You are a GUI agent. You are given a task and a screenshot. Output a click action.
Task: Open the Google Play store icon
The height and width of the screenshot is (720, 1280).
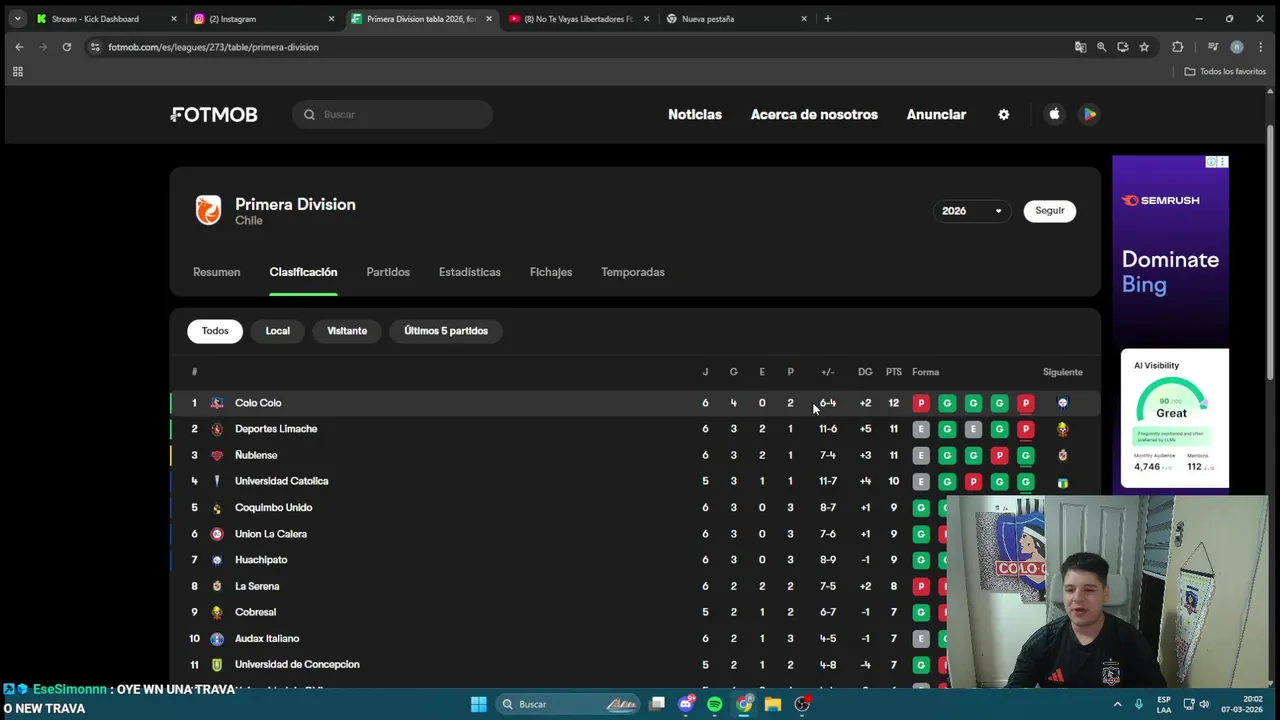click(x=1090, y=114)
